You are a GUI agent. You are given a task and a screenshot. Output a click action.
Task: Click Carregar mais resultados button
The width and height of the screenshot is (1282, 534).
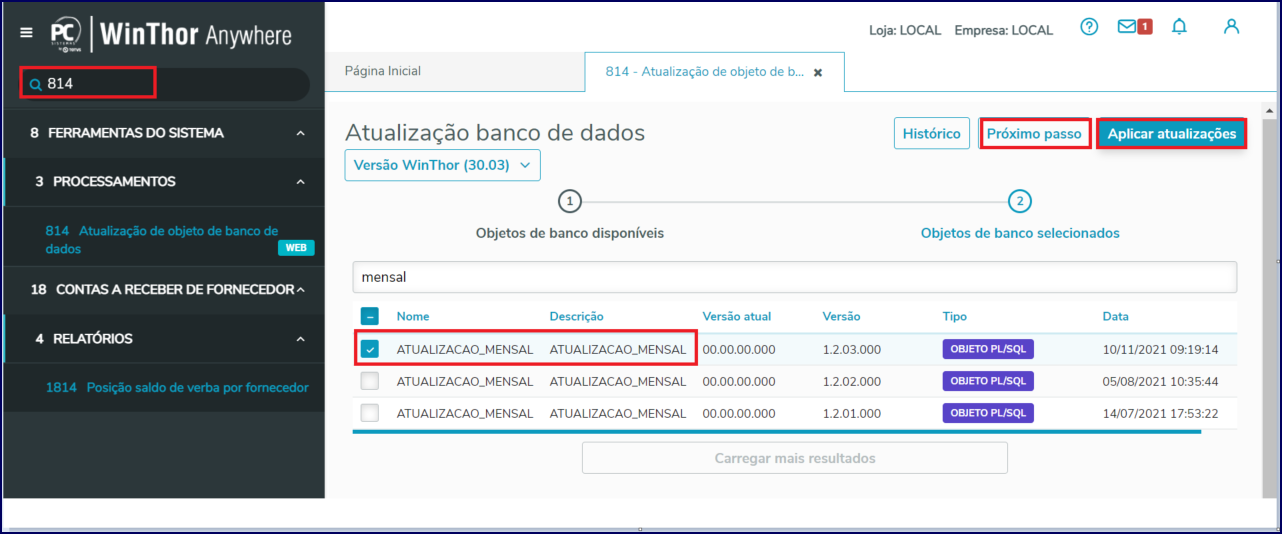coord(795,458)
